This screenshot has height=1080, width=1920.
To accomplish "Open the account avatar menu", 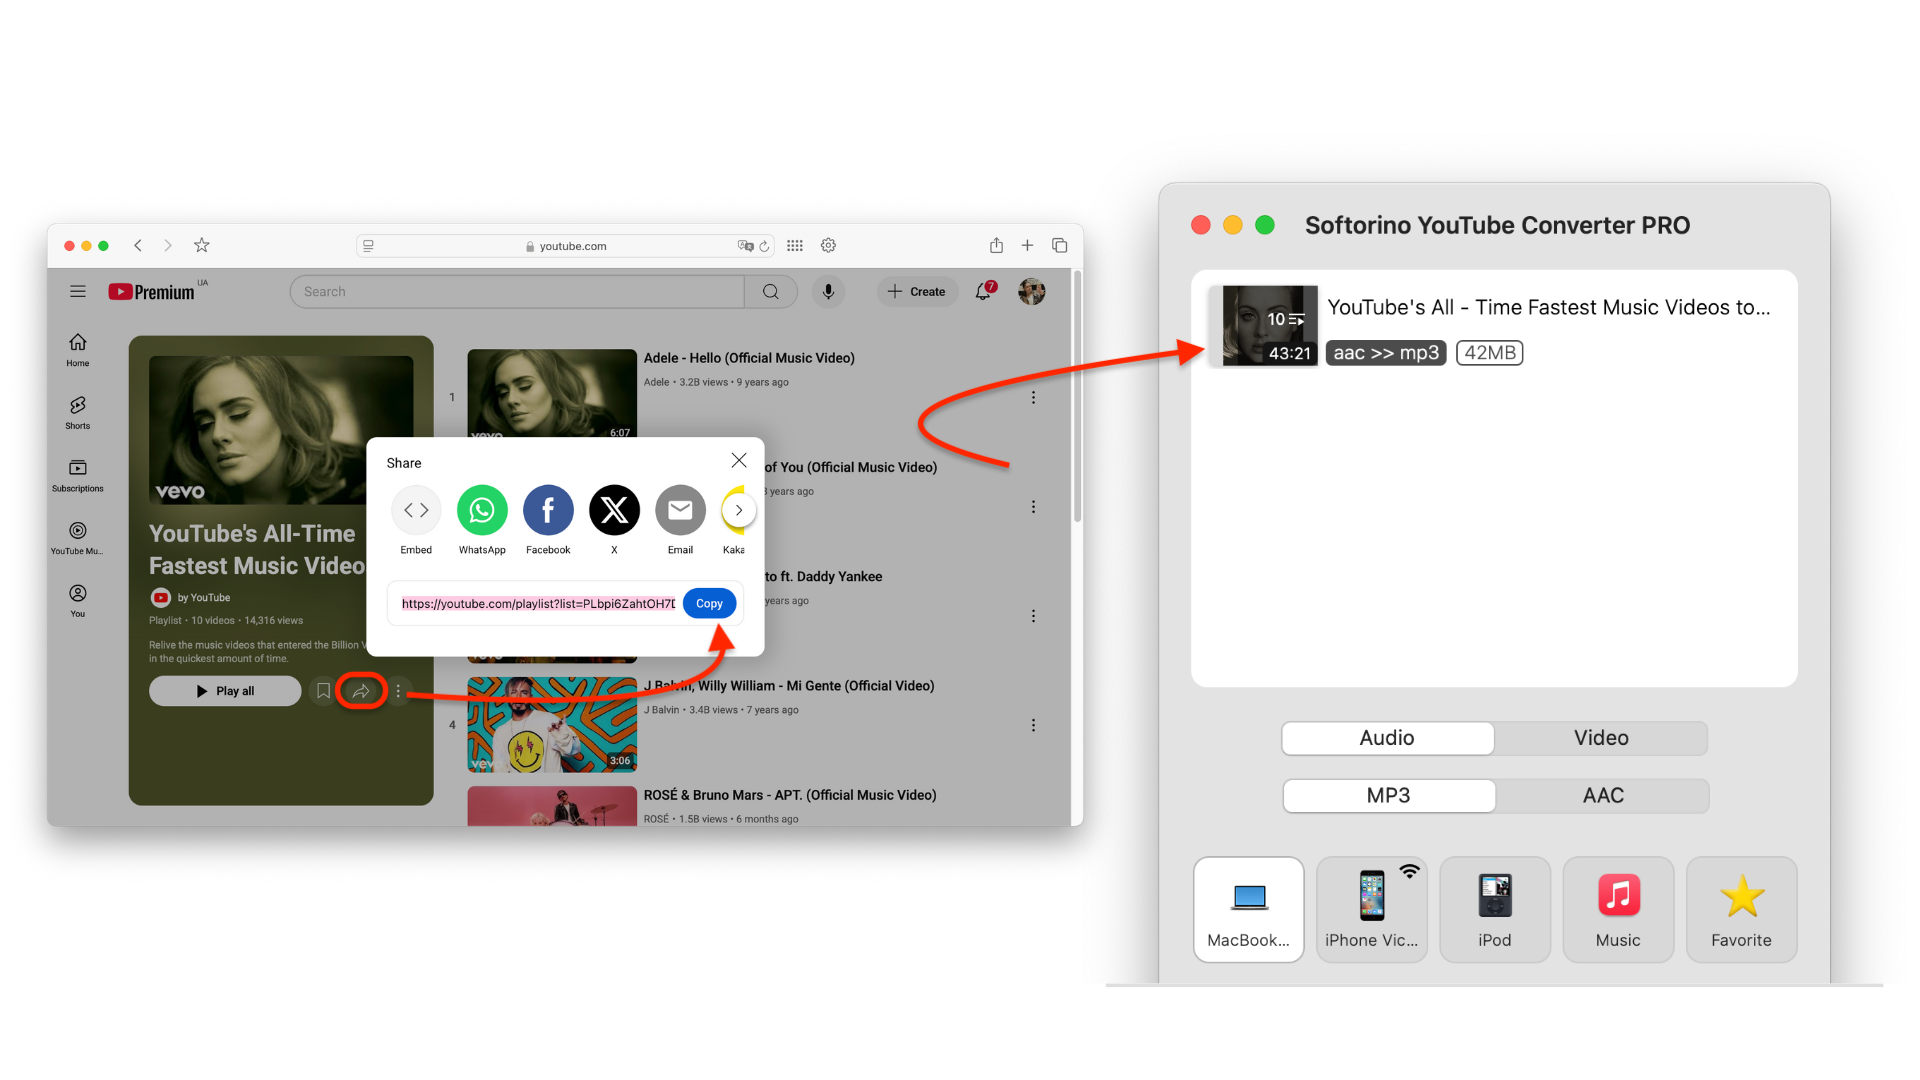I will coord(1032,291).
